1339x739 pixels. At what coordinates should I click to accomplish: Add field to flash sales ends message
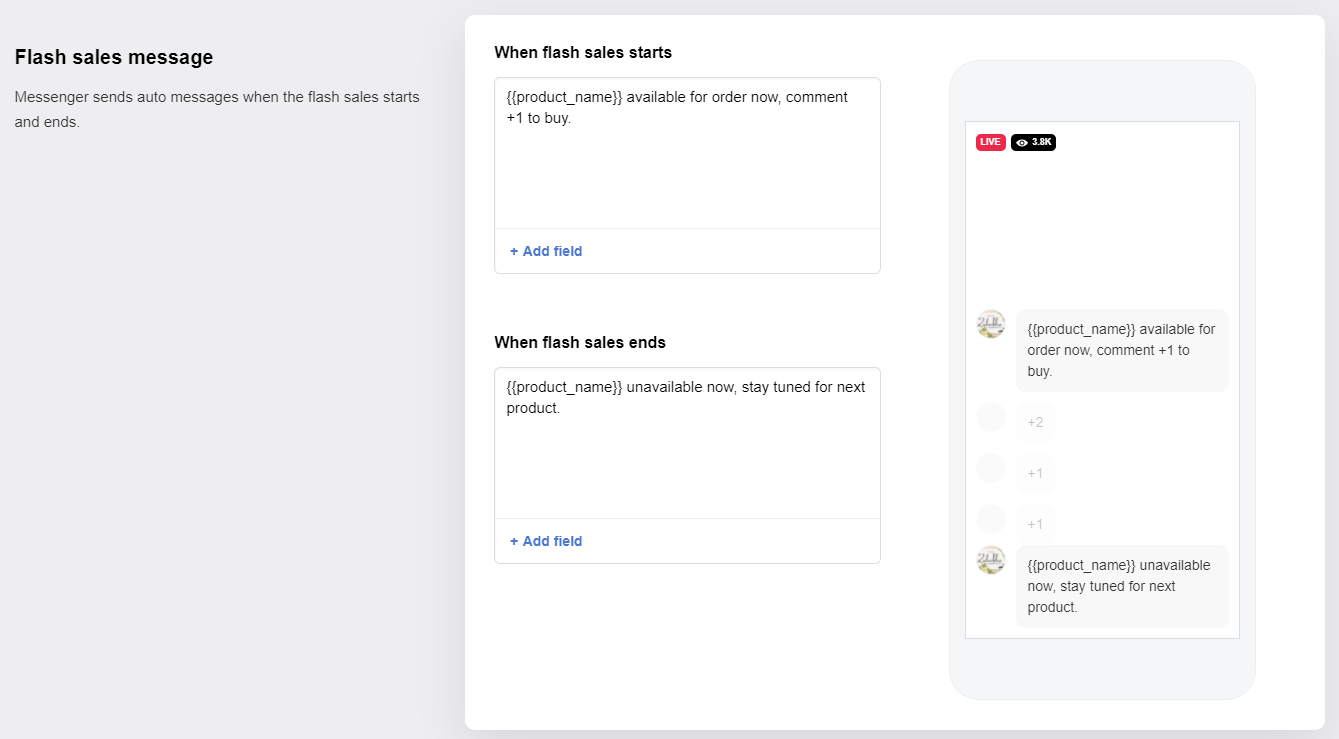point(546,541)
